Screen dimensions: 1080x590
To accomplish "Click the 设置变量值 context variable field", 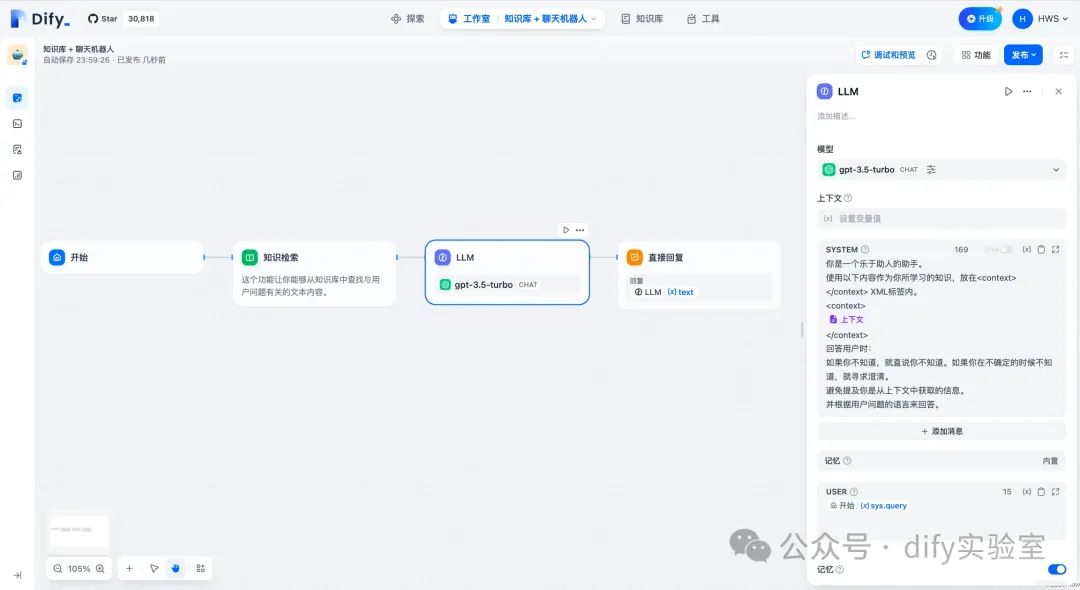I will coord(941,219).
